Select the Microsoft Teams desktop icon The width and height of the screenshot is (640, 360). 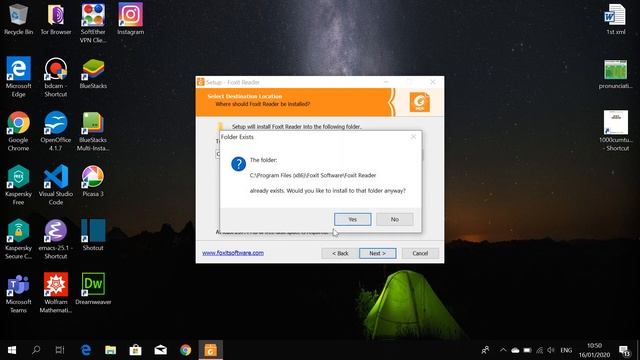click(18, 293)
